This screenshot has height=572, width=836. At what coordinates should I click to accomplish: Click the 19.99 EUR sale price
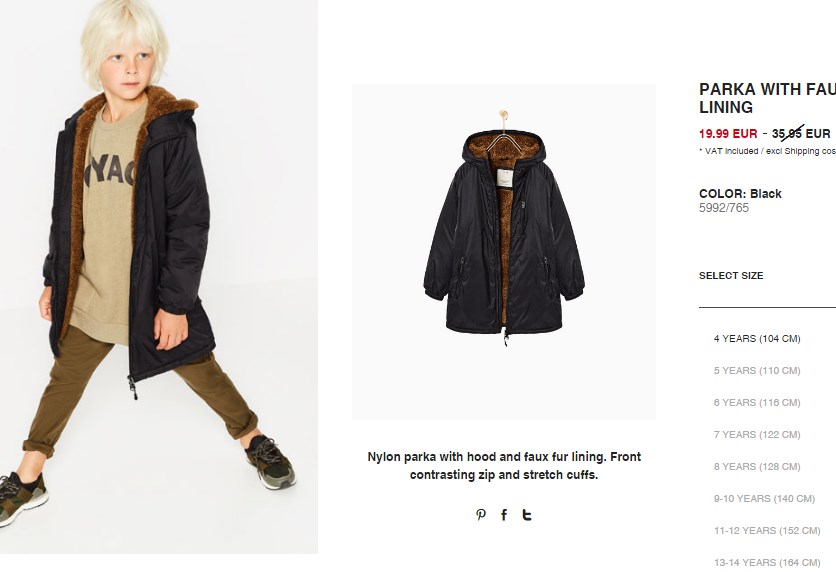coord(728,133)
